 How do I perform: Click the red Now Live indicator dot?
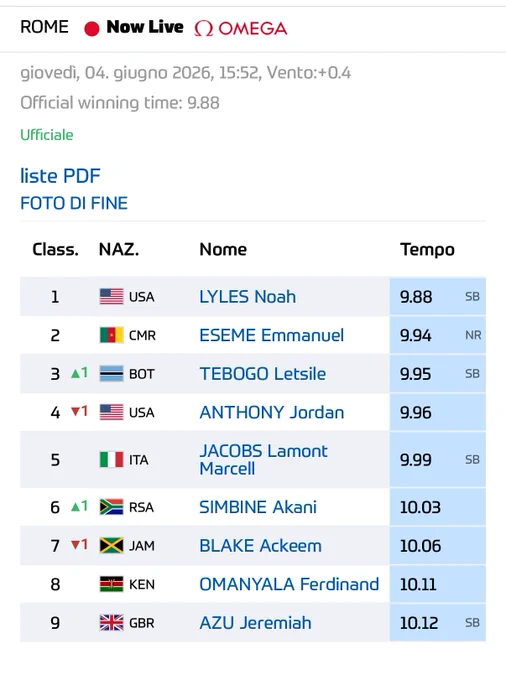(x=91, y=29)
